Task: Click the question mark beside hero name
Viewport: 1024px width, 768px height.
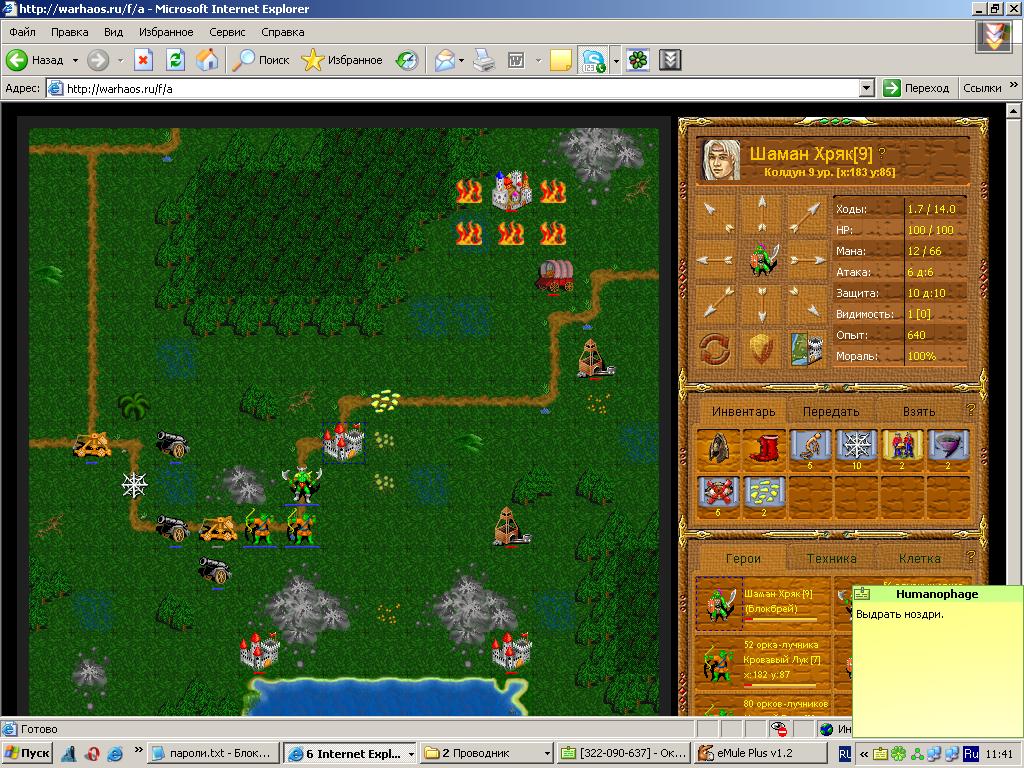Action: coord(882,153)
